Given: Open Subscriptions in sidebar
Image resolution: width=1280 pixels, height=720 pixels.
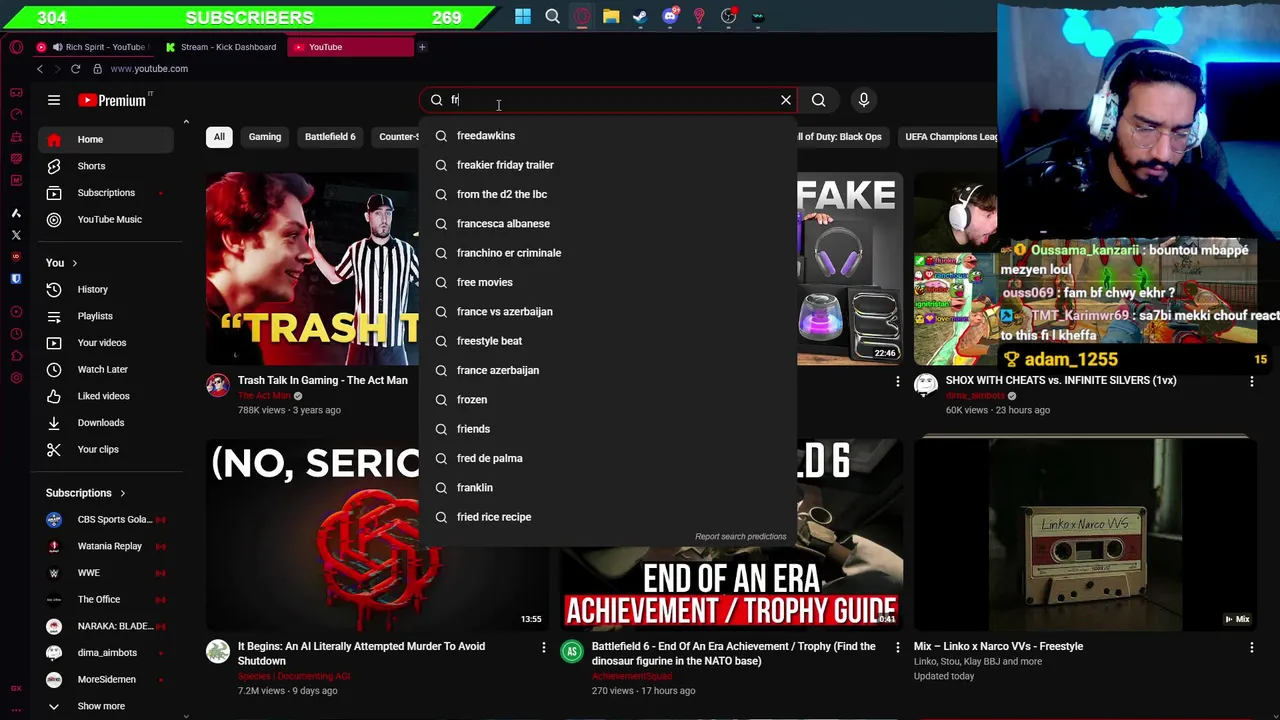Looking at the screenshot, I should click(x=106, y=193).
